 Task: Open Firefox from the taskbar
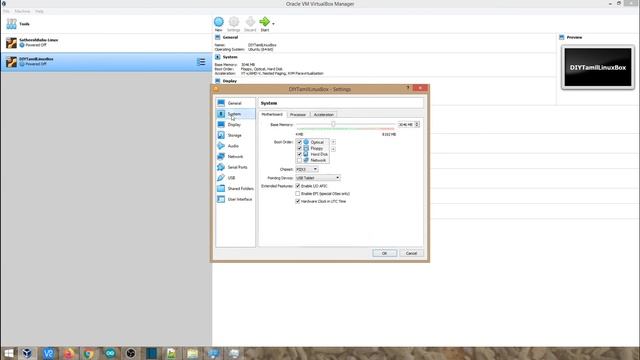coord(69,353)
